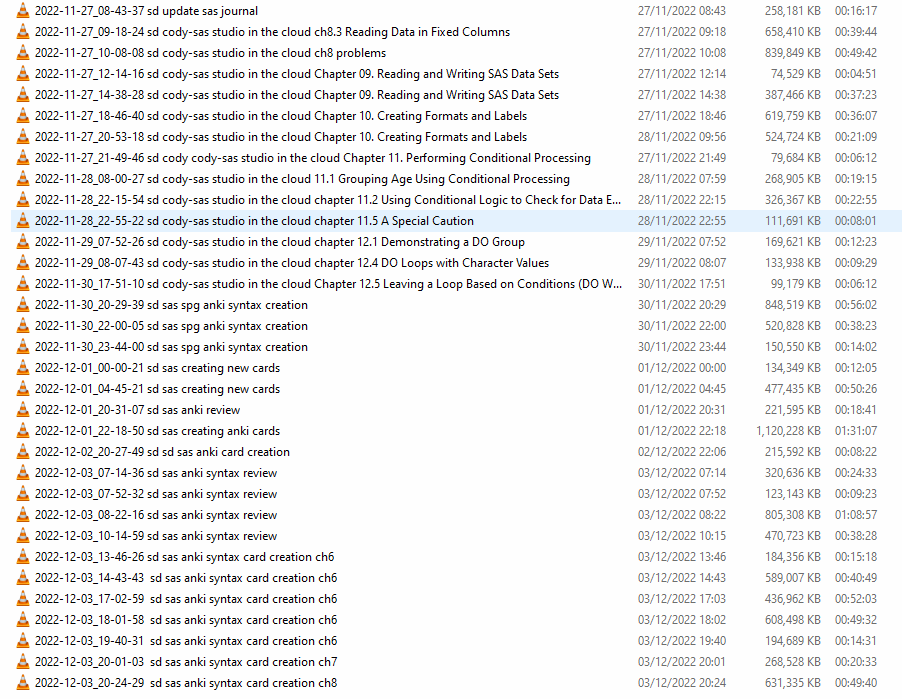The height and width of the screenshot is (699, 902).
Task: Click VLC icon of 2022-12-02_20-27-49 anki card creation
Action: coord(23,452)
